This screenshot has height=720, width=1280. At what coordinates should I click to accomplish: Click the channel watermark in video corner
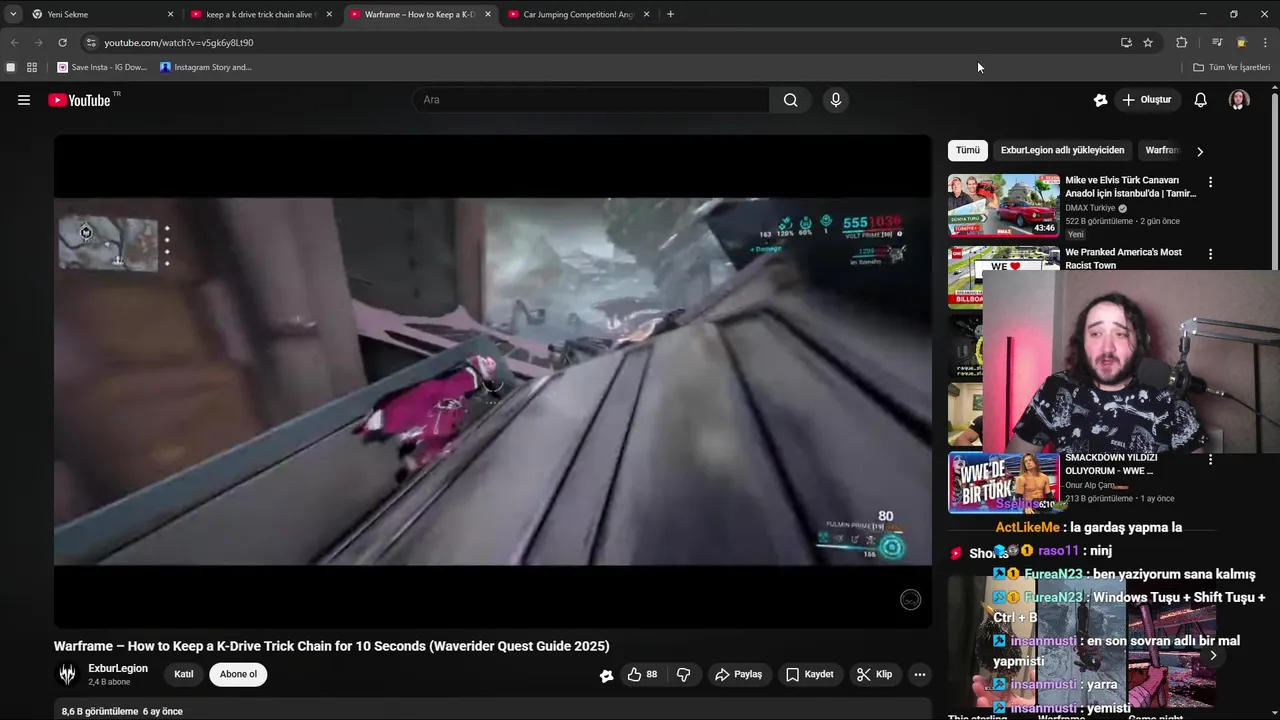pos(910,599)
